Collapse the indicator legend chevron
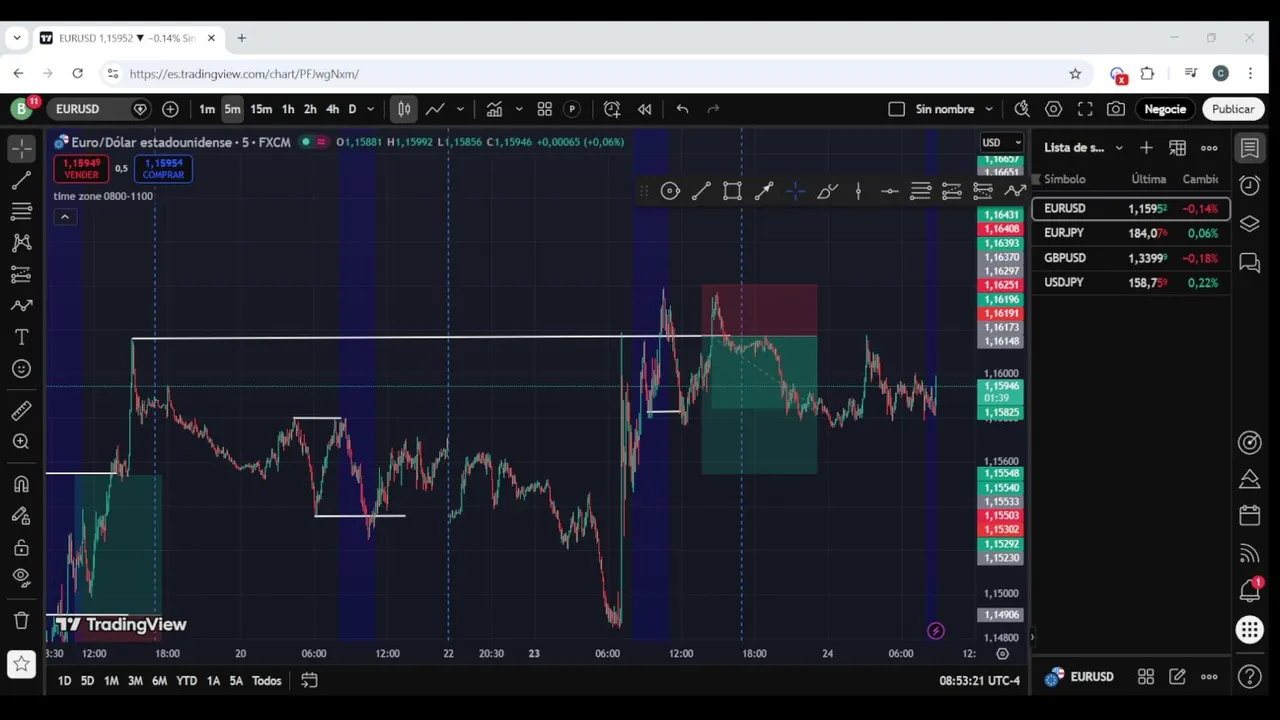 coord(65,217)
